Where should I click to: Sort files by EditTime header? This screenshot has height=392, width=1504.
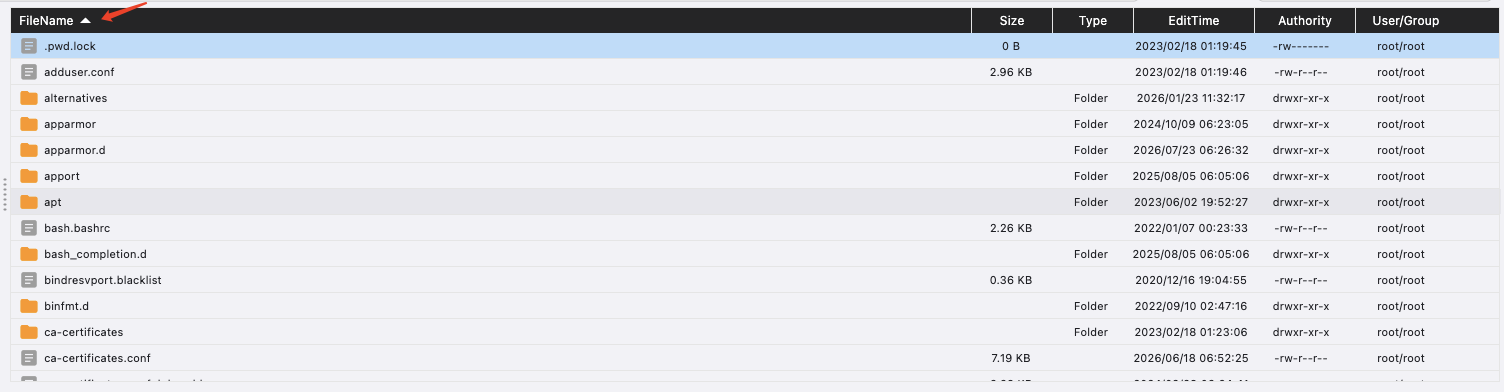point(1193,20)
